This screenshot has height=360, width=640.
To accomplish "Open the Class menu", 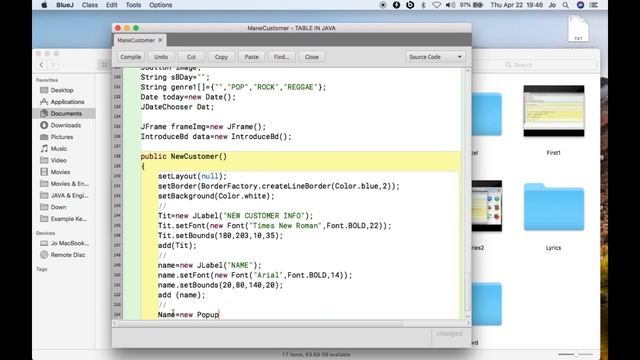I will (89, 5).
